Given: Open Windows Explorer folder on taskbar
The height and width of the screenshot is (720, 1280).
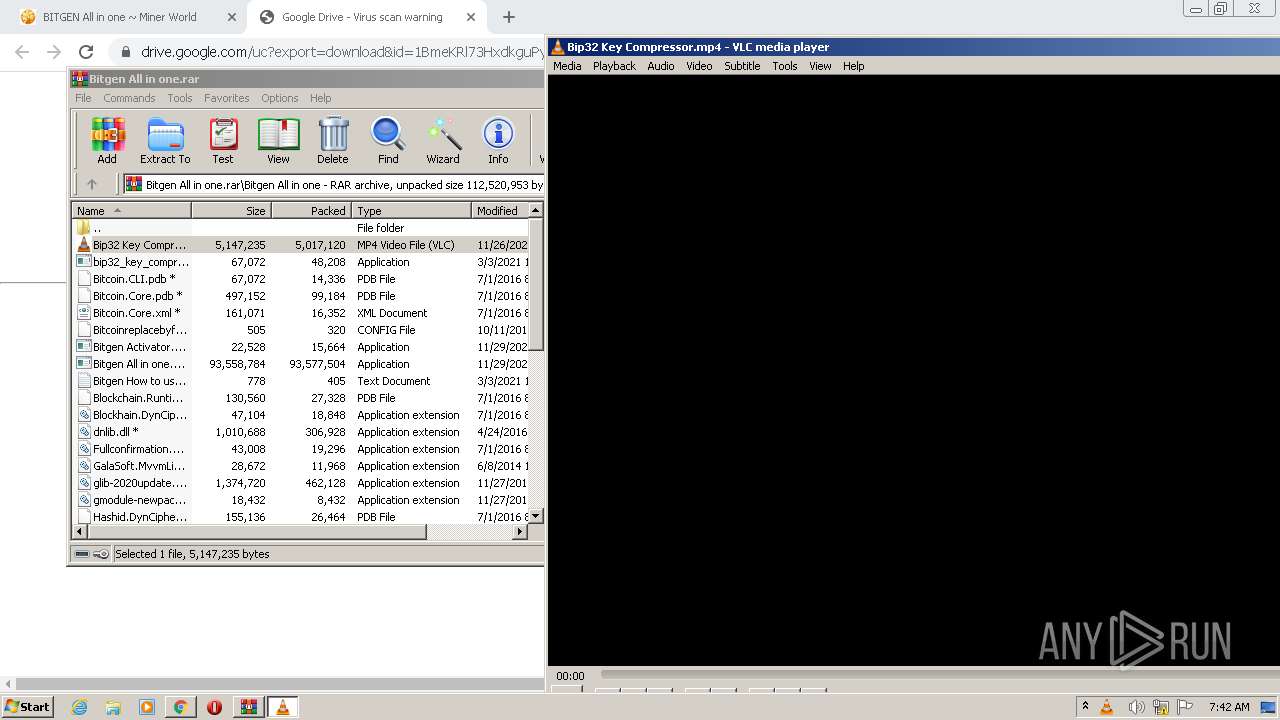Looking at the screenshot, I should tap(113, 707).
